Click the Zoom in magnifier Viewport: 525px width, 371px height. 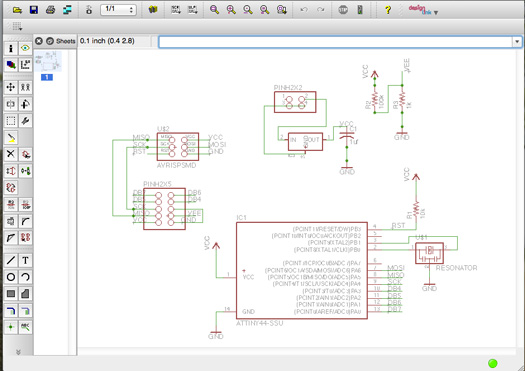pos(231,10)
